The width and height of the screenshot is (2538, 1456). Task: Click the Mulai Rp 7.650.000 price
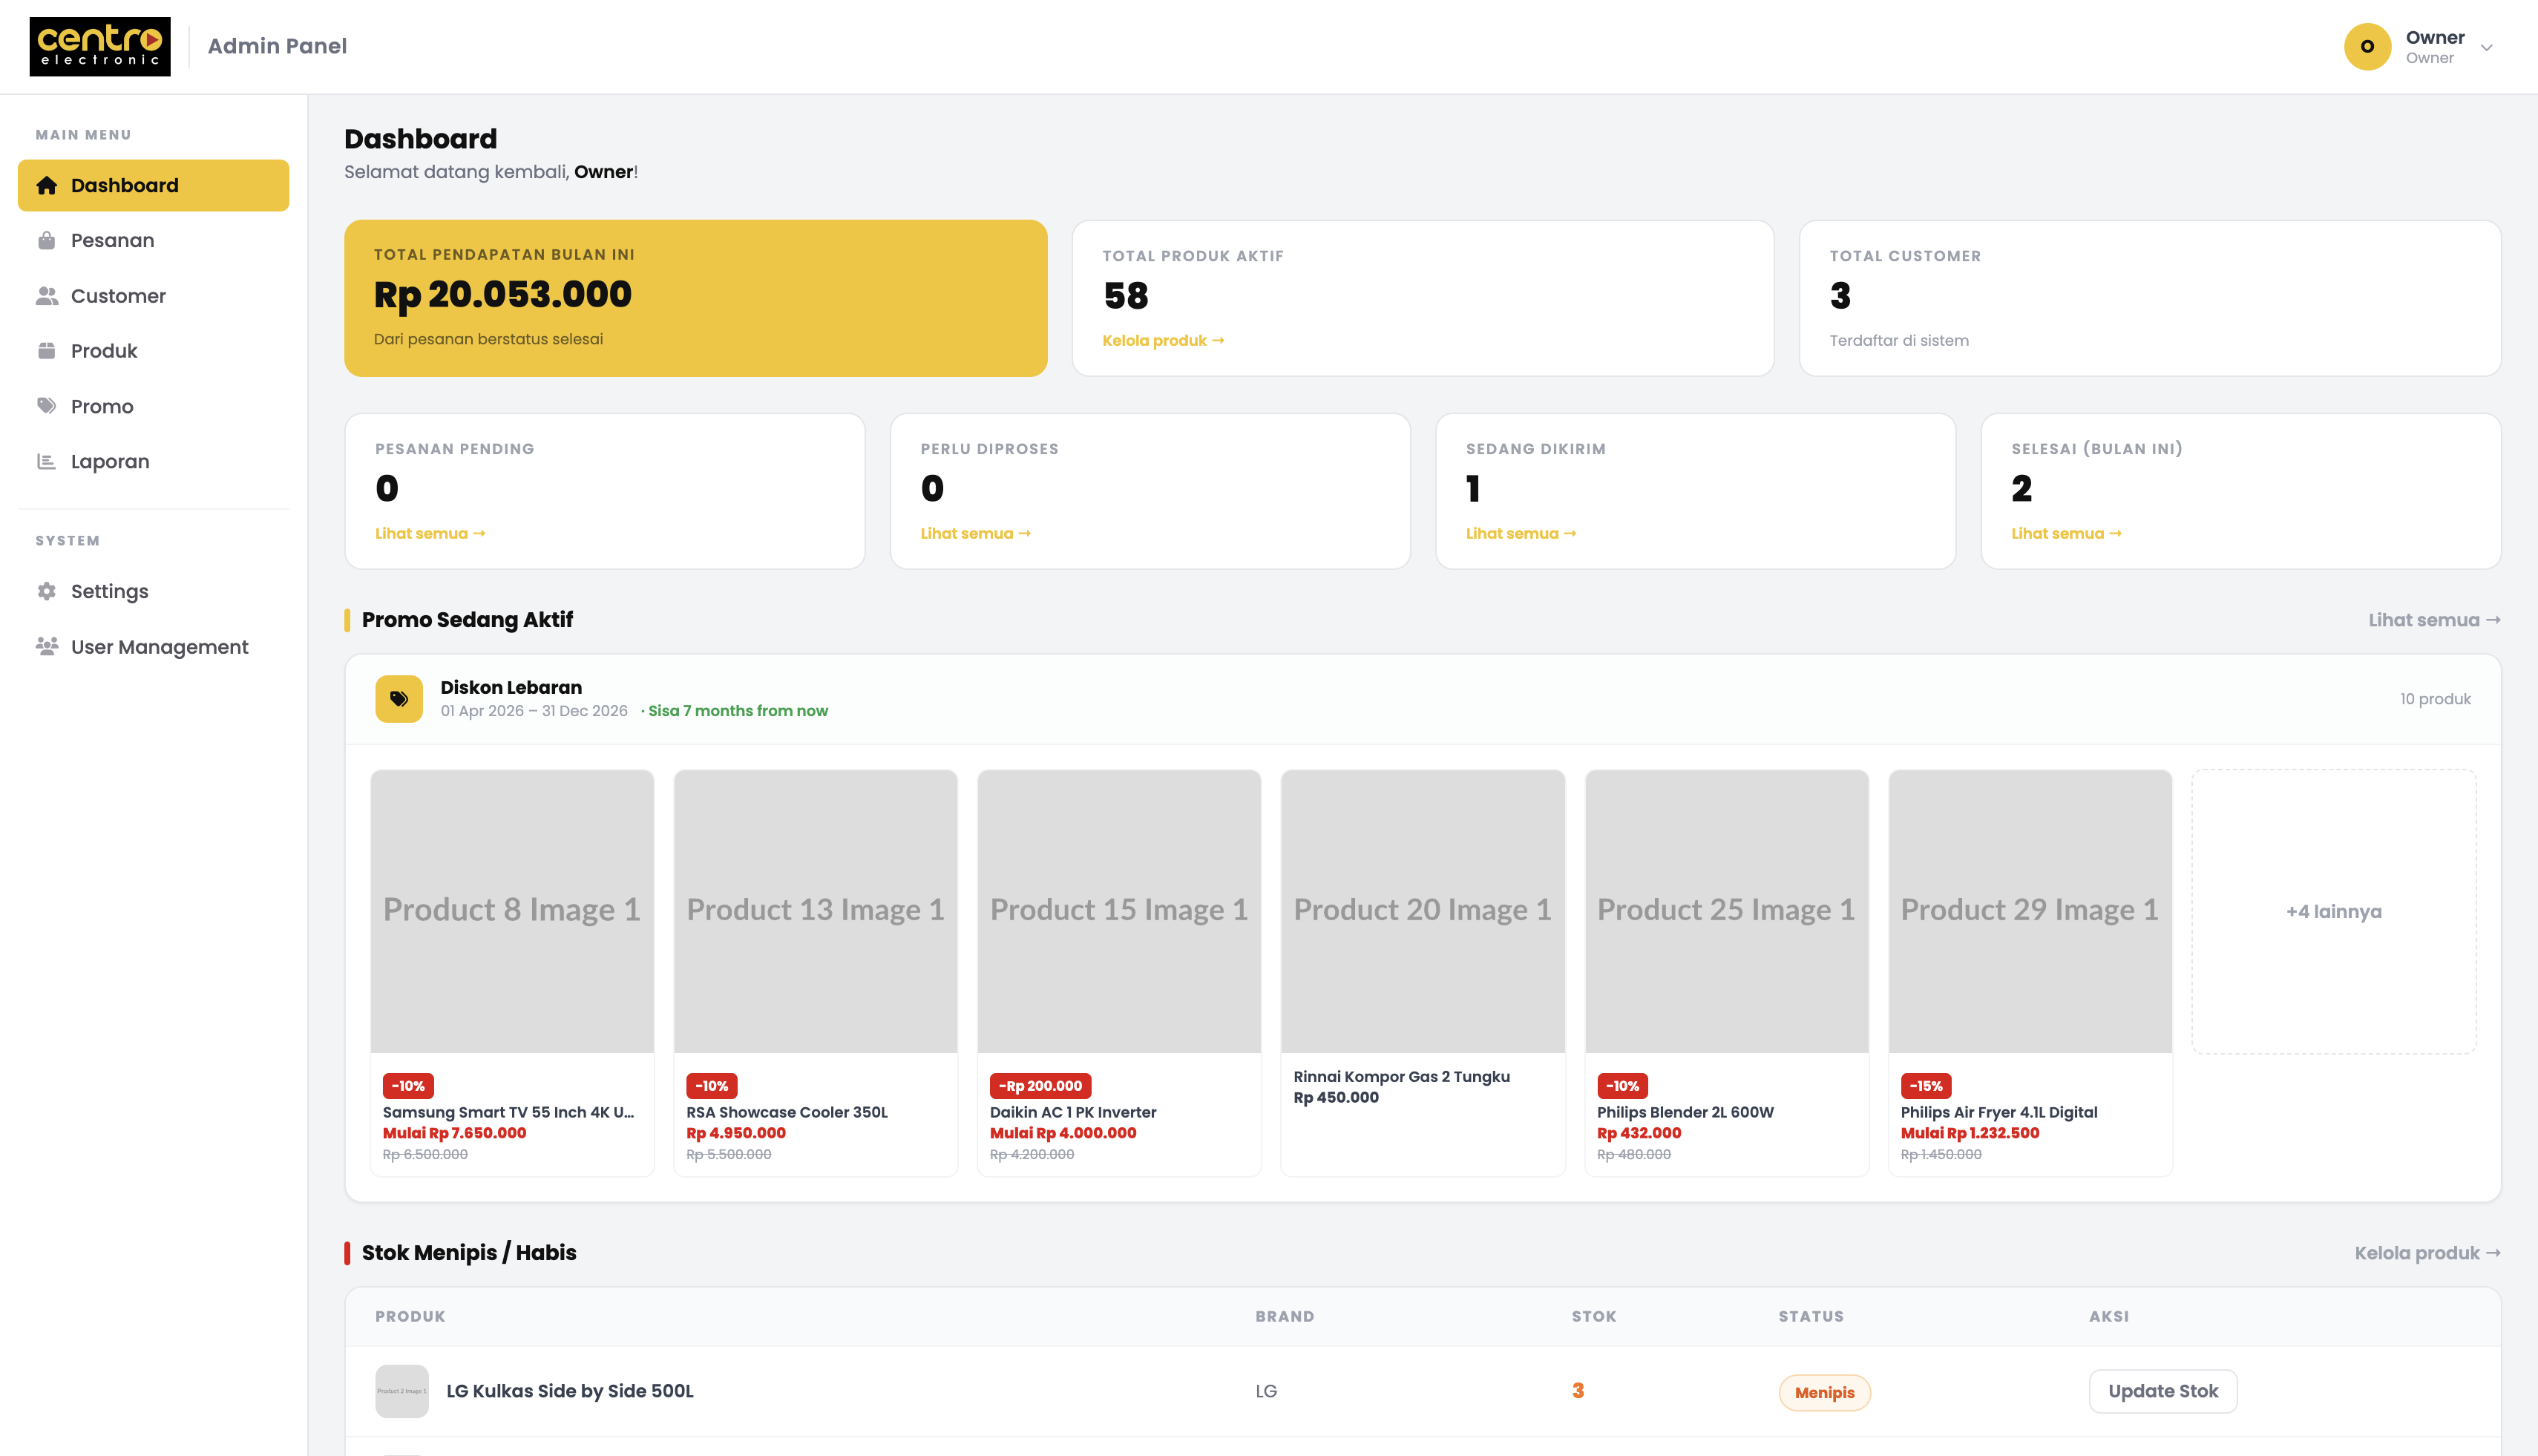[x=454, y=1133]
